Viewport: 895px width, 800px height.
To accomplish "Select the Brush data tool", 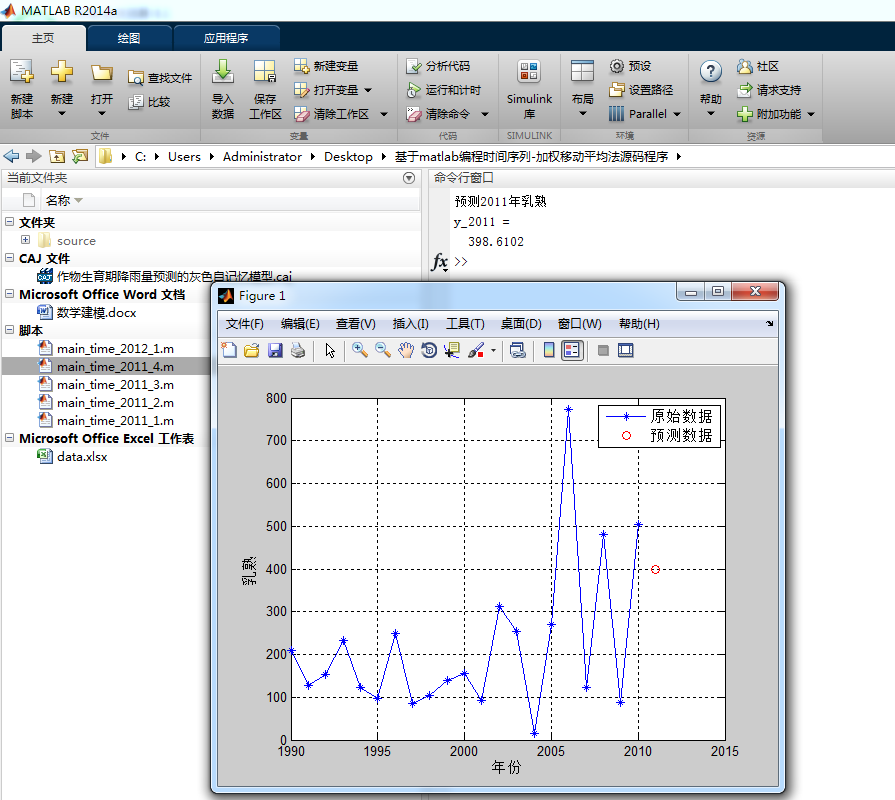I will pyautogui.click(x=476, y=350).
